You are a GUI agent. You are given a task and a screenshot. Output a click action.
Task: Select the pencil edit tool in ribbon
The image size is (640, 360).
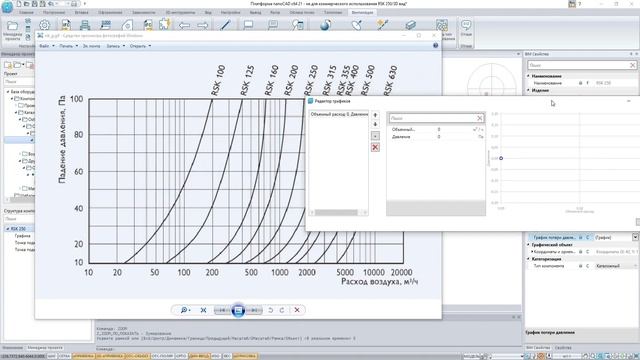225,25
